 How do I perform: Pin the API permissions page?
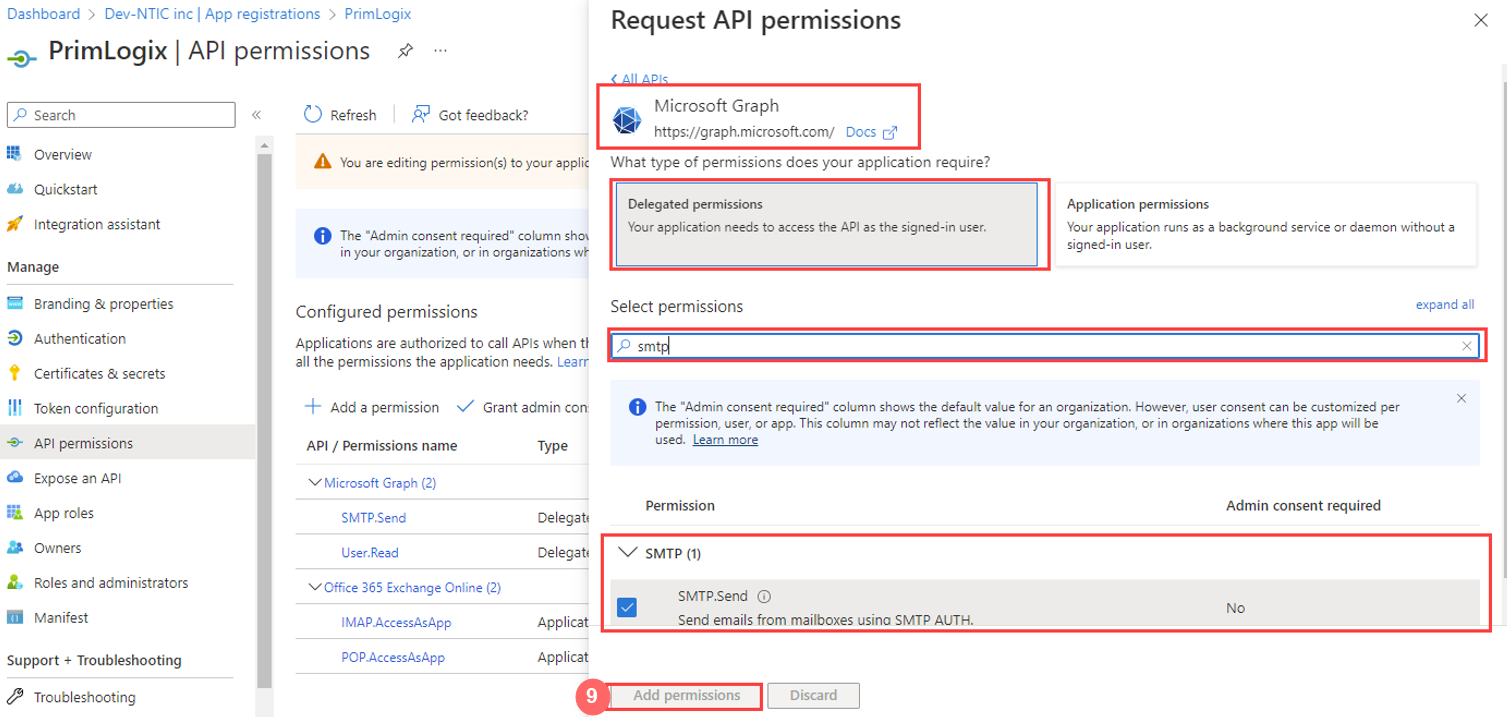point(405,51)
